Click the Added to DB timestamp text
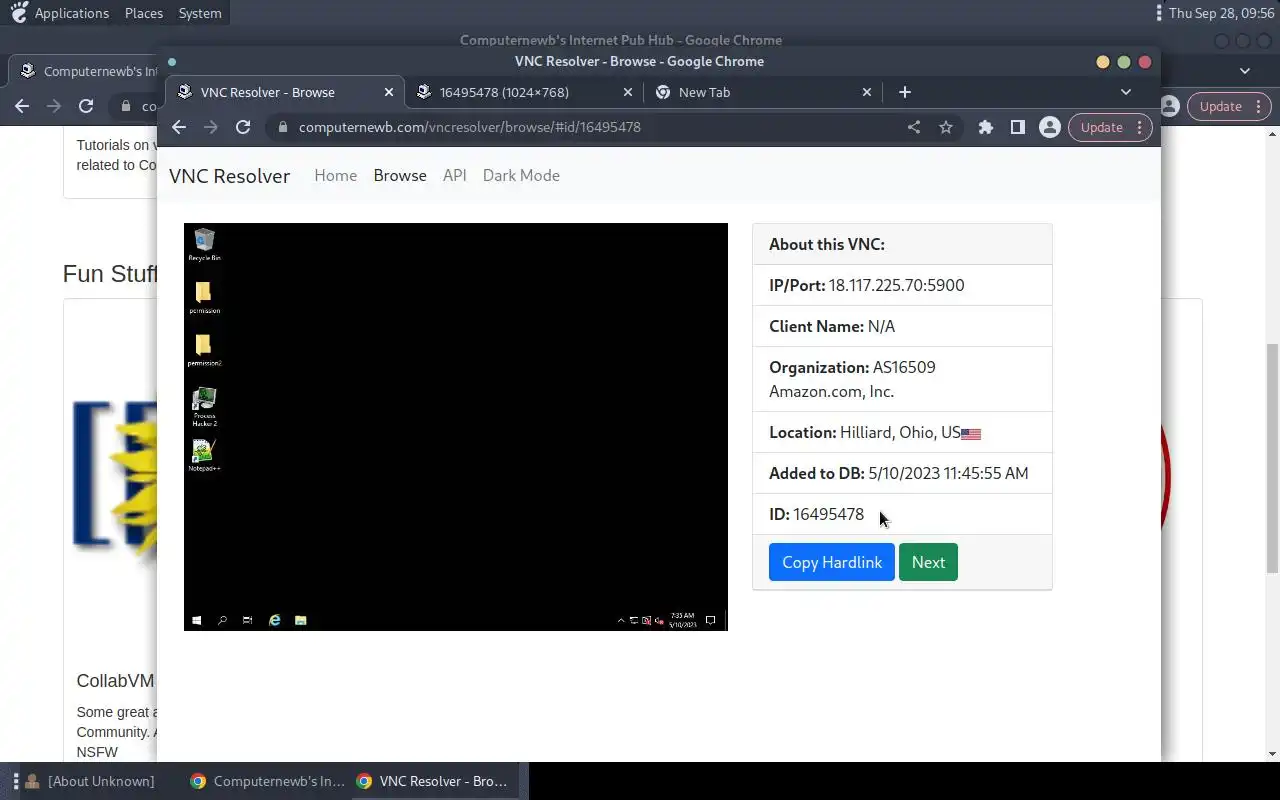Viewport: 1280px width, 800px height. (x=898, y=473)
